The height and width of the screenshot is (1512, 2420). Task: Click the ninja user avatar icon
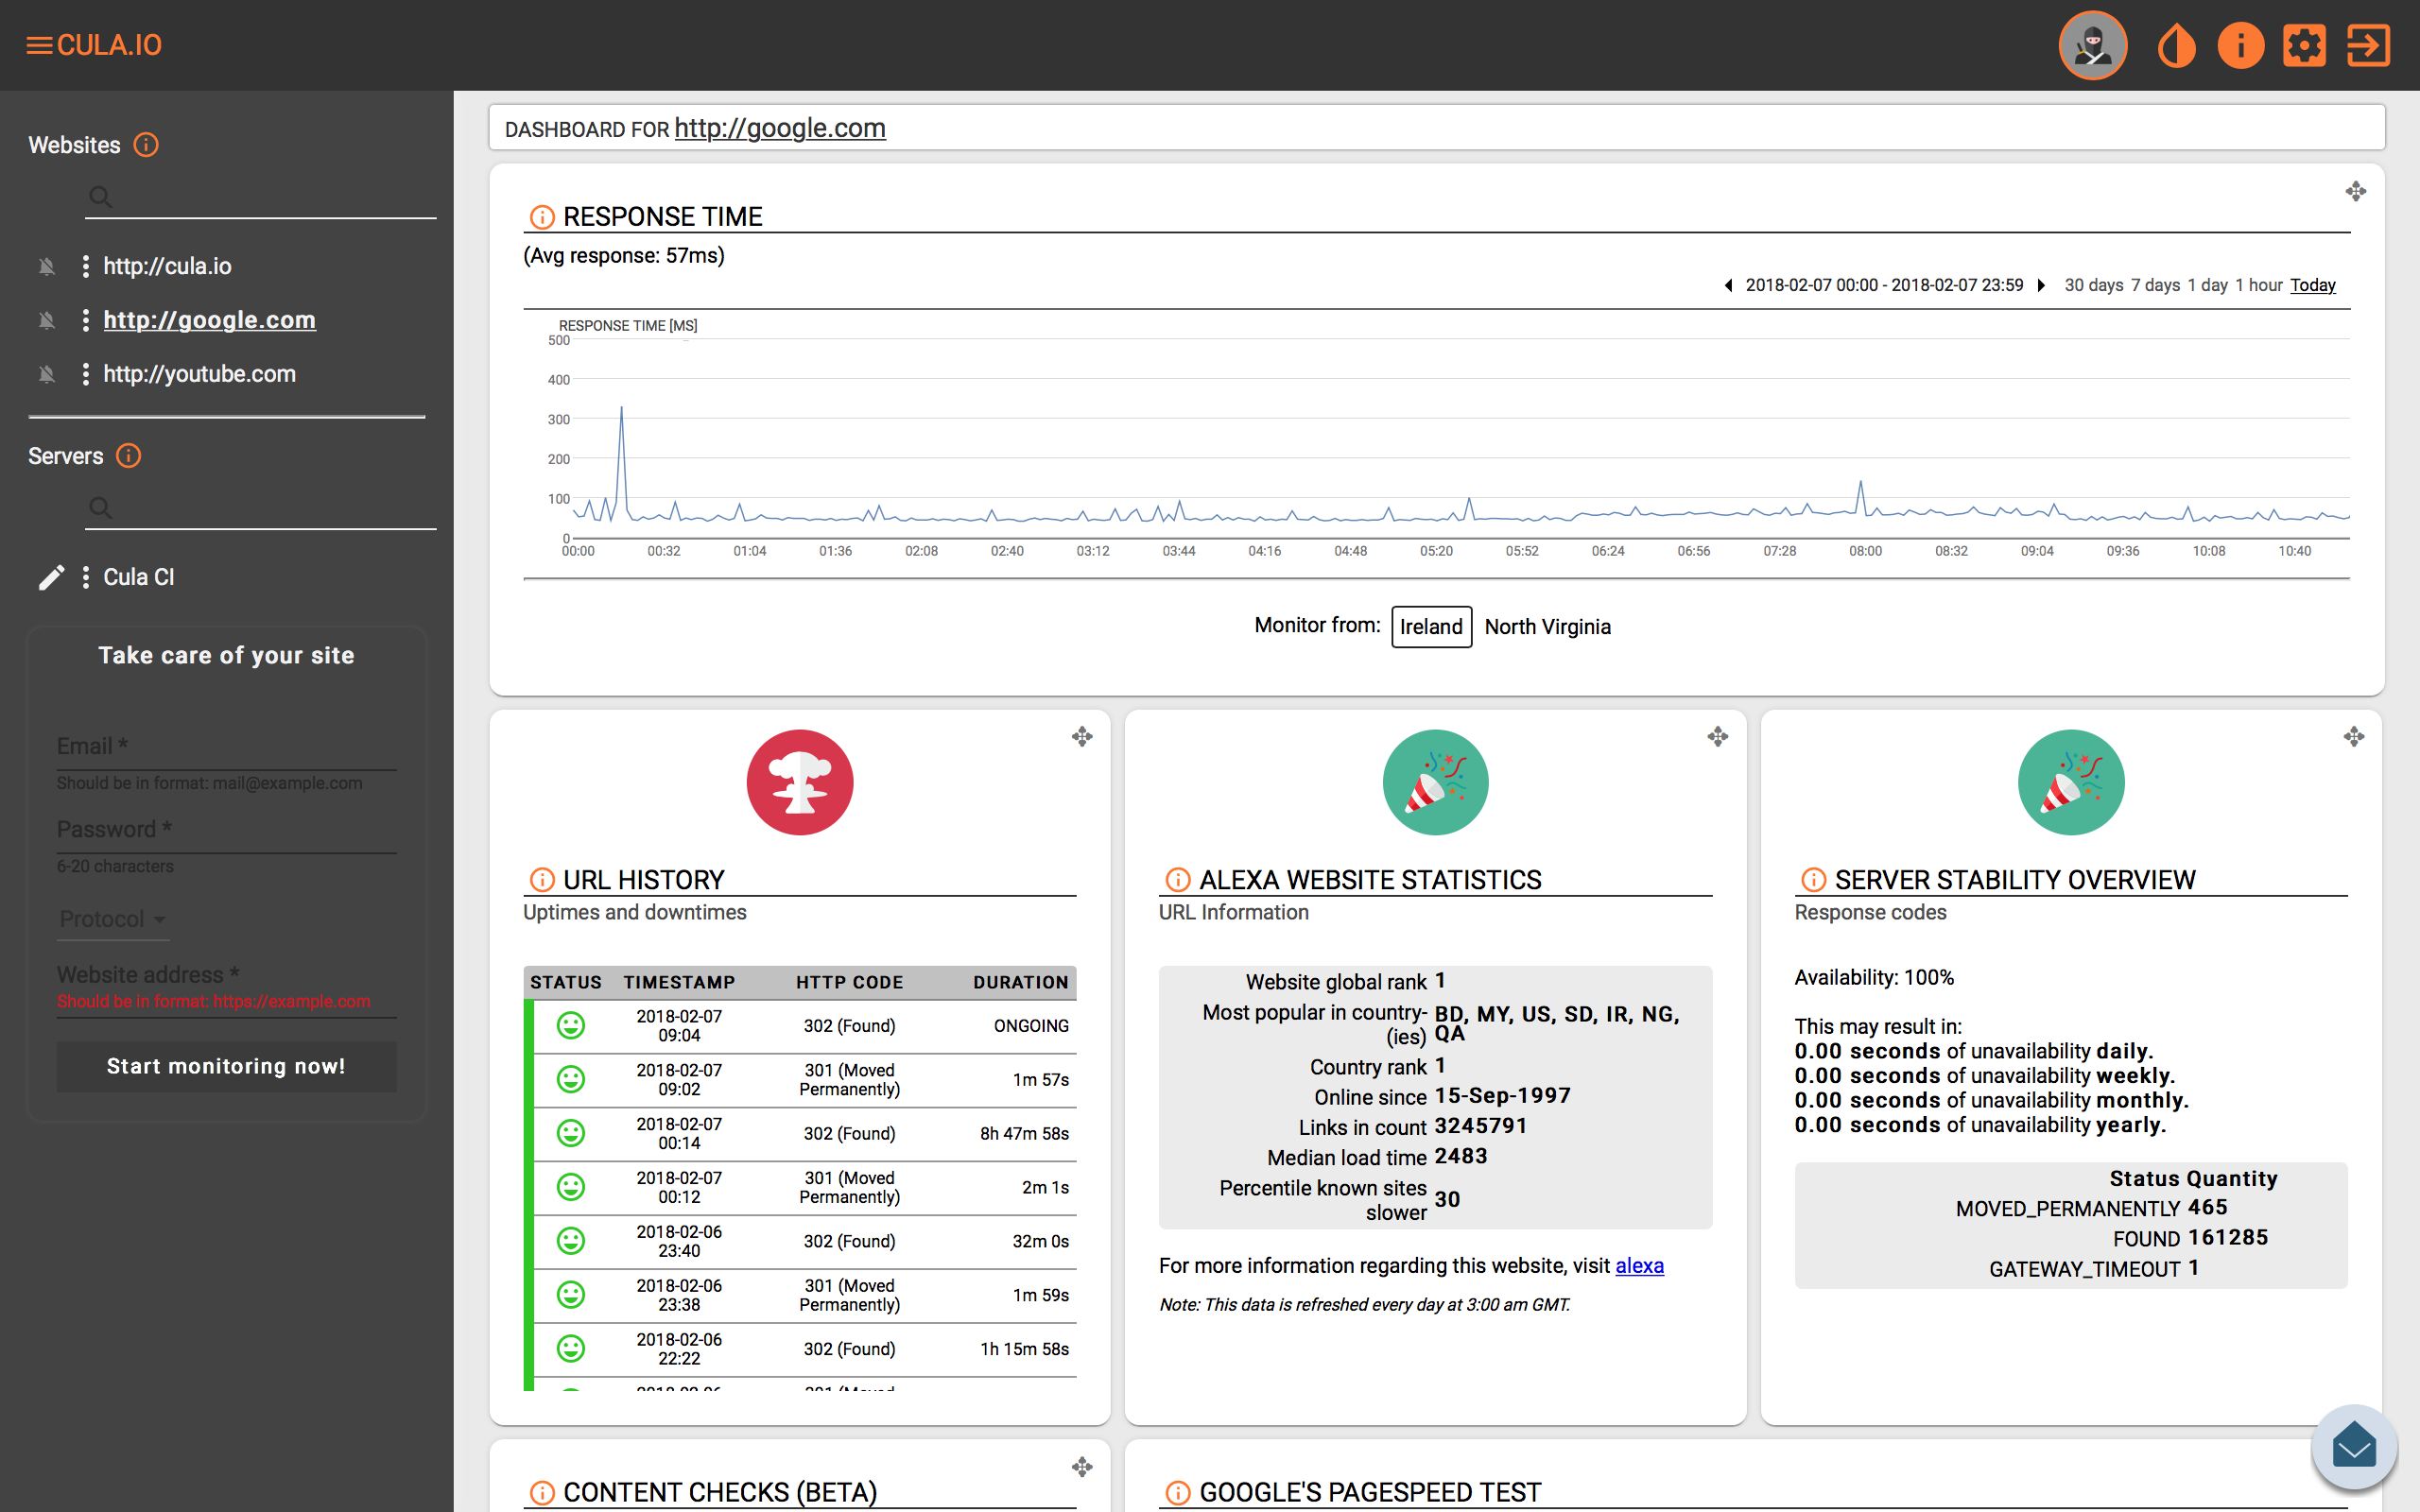click(x=2092, y=45)
